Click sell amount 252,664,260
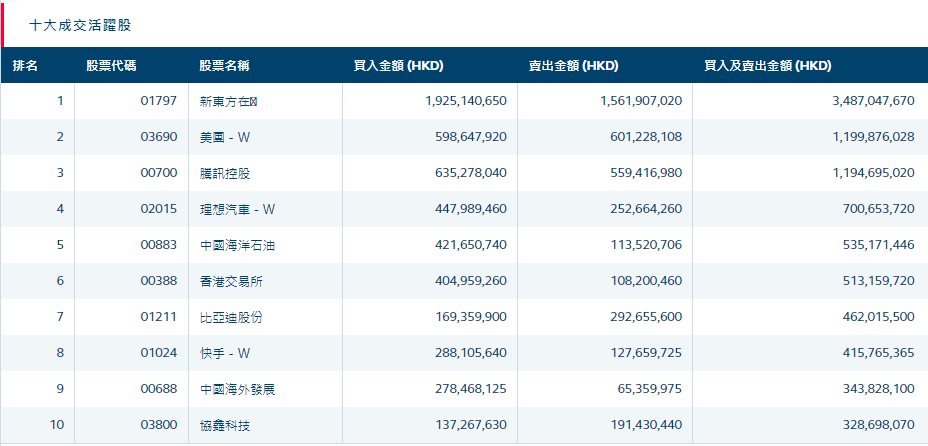 tap(646, 209)
